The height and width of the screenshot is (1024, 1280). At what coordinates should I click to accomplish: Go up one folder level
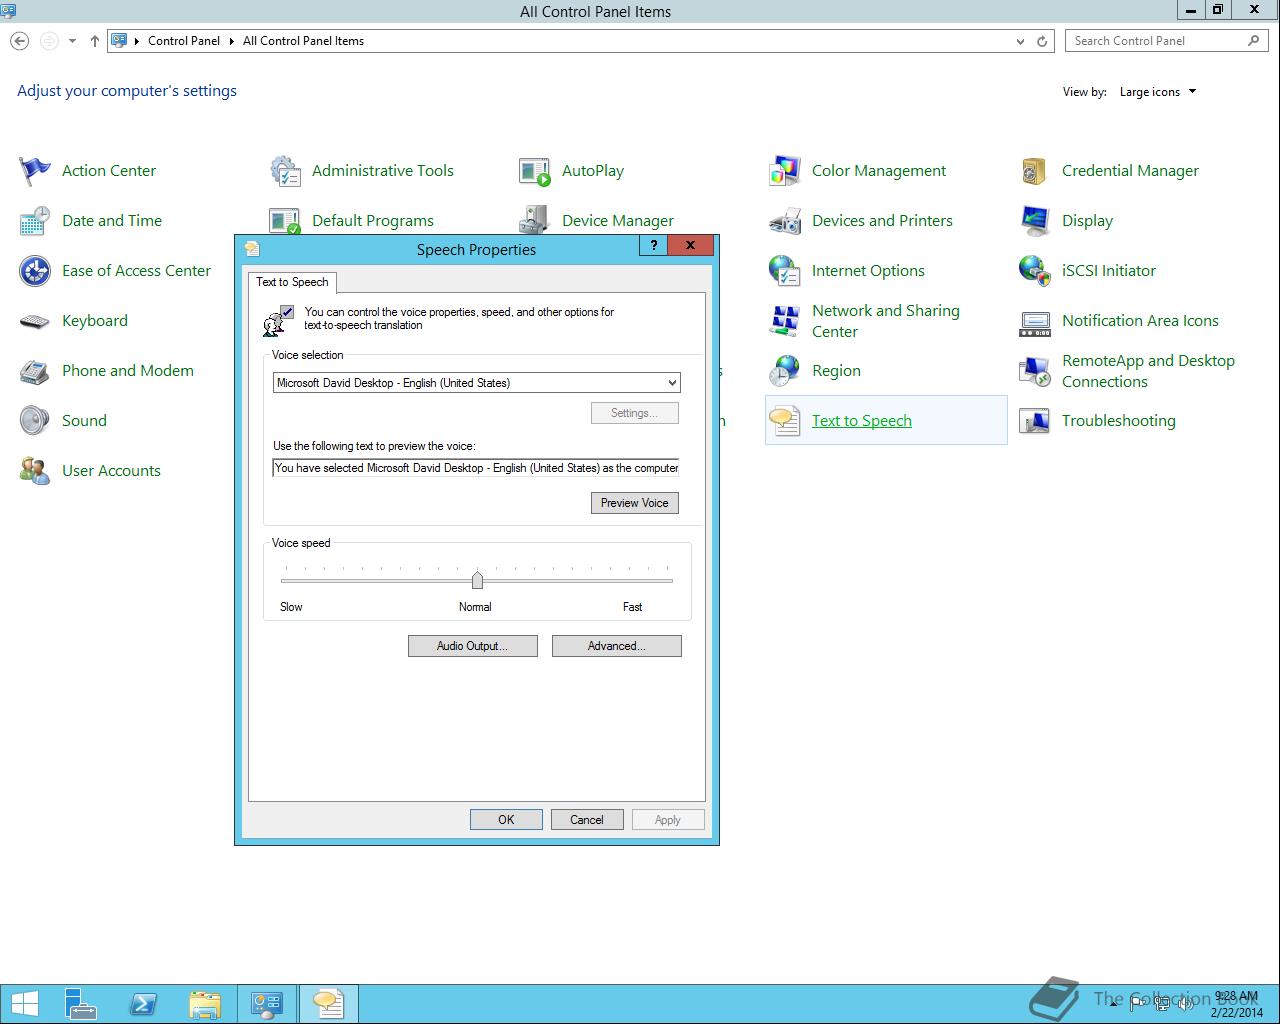tap(95, 41)
